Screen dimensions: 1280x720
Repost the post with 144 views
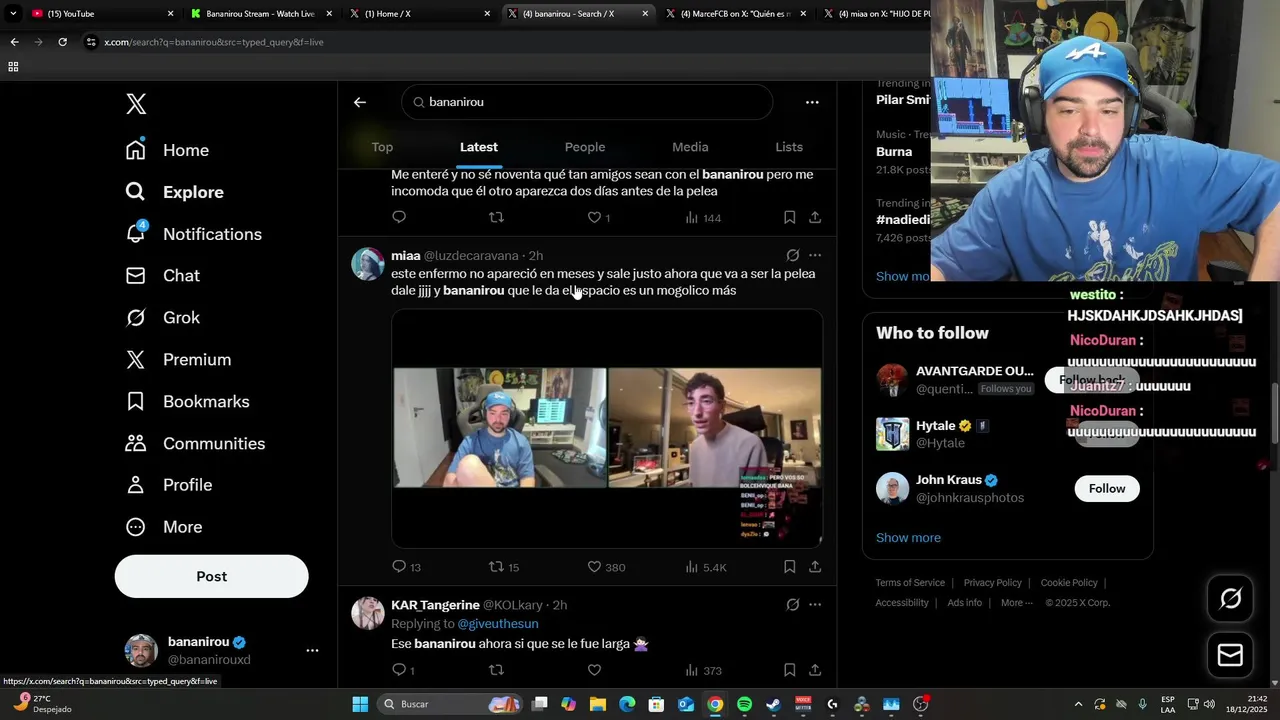tap(496, 217)
